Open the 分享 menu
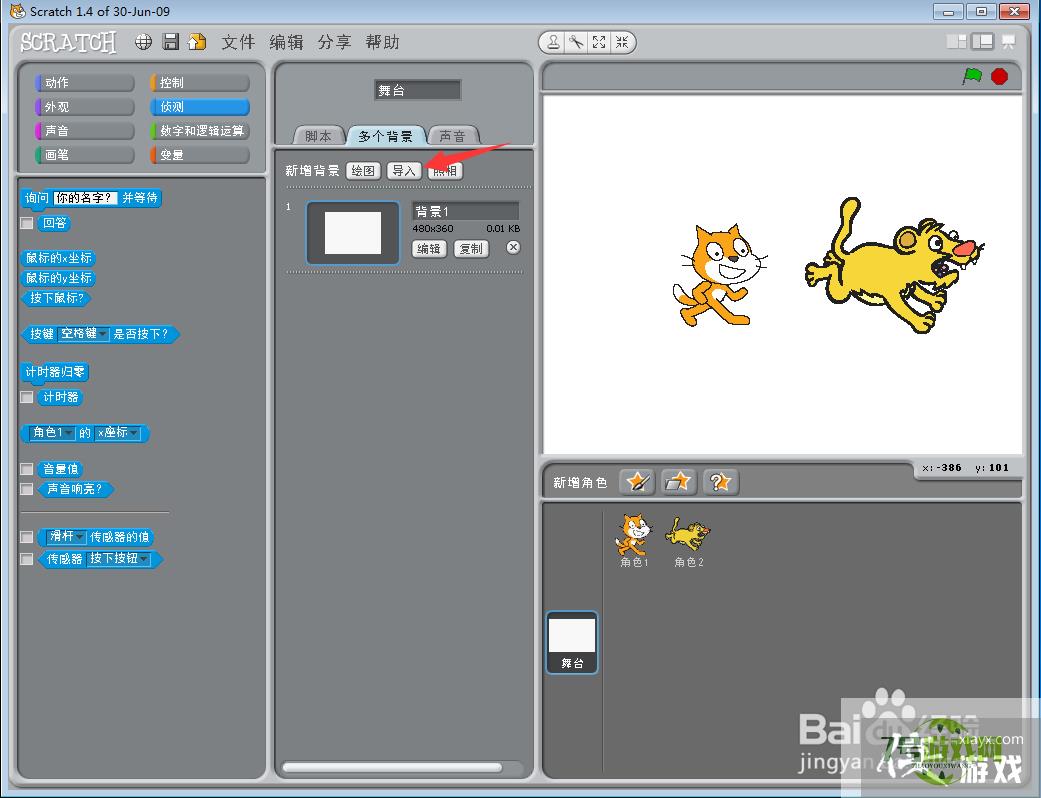The image size is (1041, 798). [334, 42]
